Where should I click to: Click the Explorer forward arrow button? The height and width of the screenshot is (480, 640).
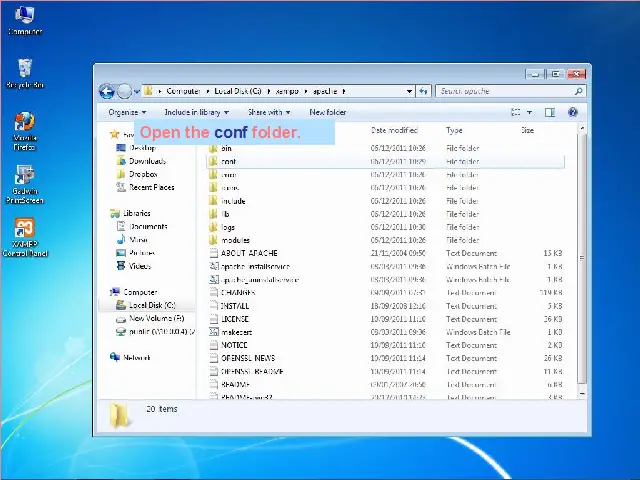(x=124, y=91)
